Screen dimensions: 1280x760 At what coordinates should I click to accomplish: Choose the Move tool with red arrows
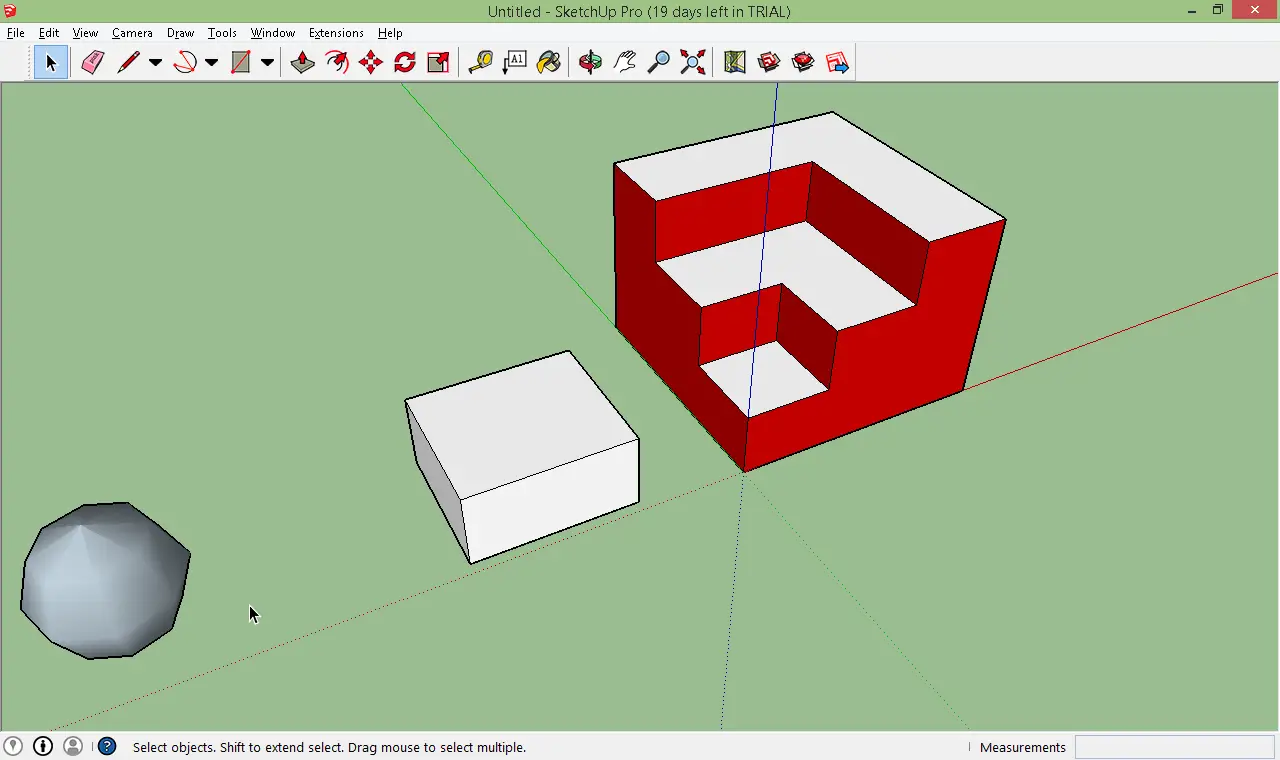(370, 62)
